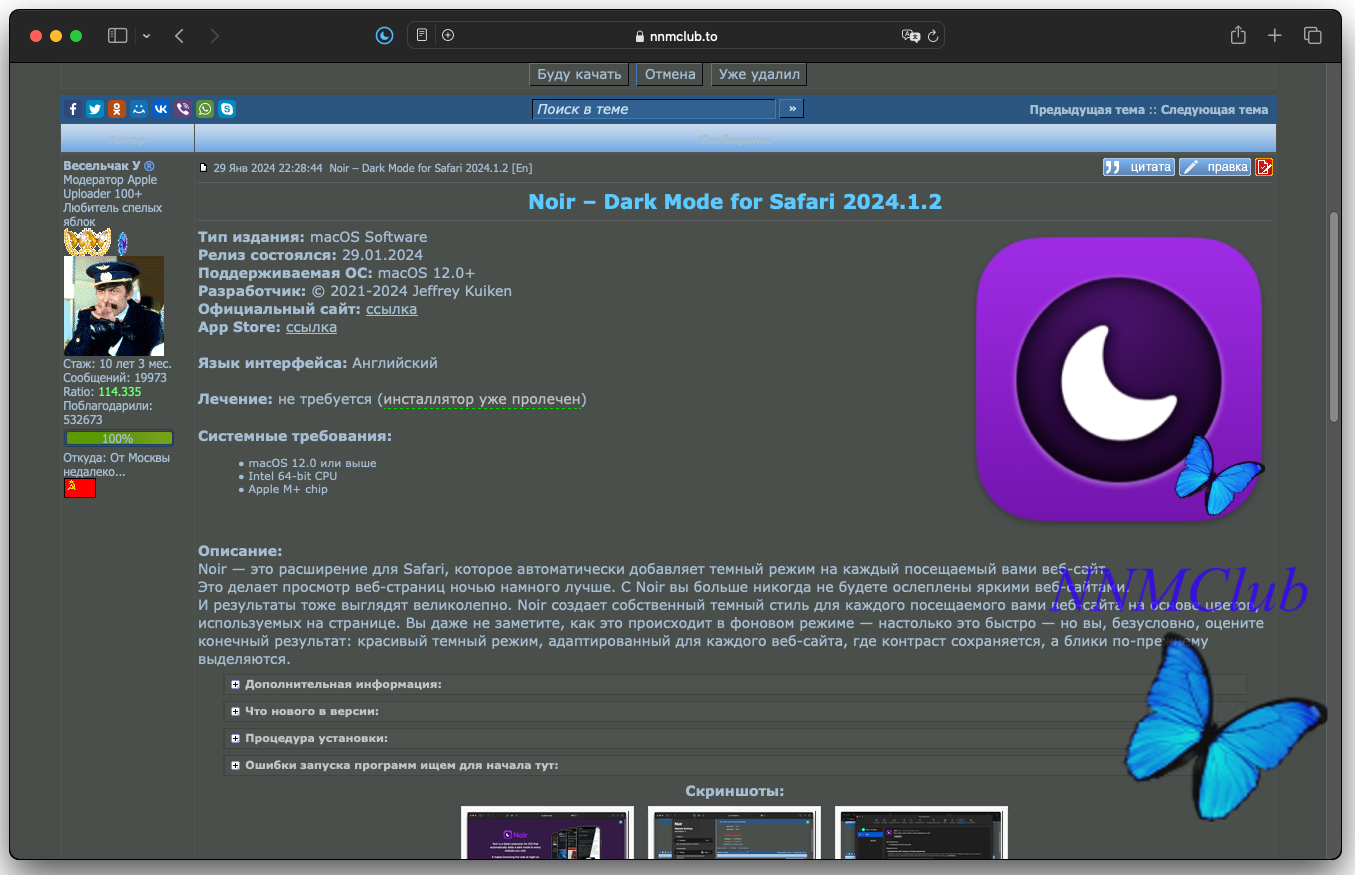1355x875 pixels.
Task: Share the topic on Facebook
Action: click(x=73, y=109)
